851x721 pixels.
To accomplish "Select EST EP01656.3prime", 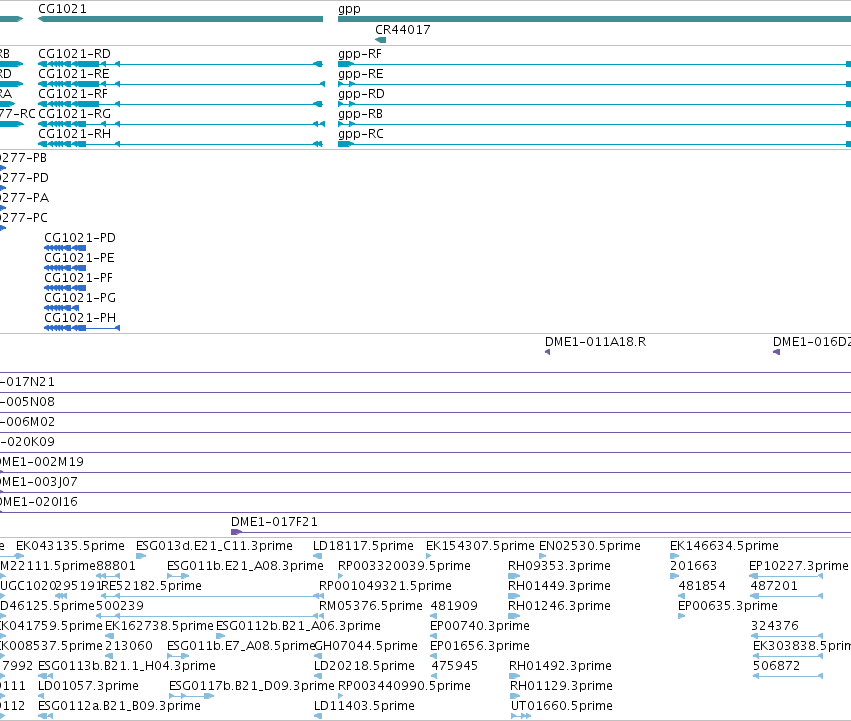I will (x=479, y=646).
